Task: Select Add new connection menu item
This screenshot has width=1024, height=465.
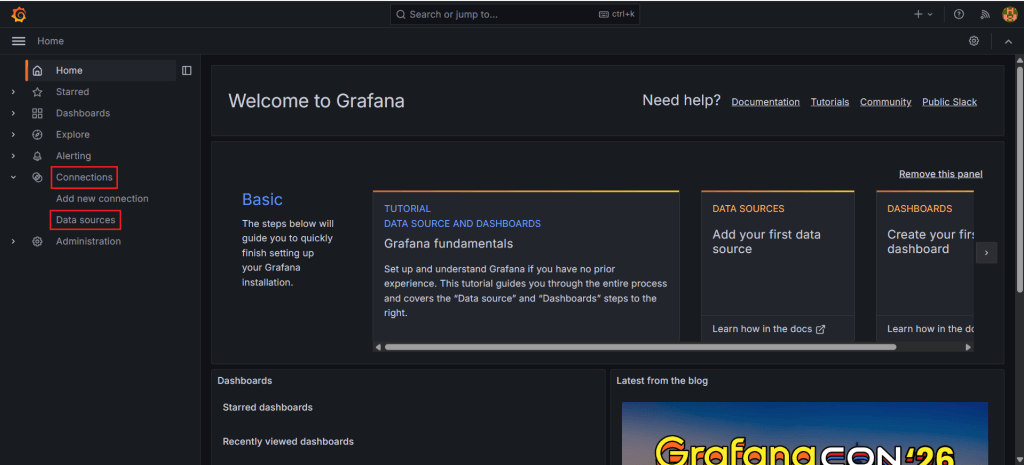Action: [x=102, y=199]
